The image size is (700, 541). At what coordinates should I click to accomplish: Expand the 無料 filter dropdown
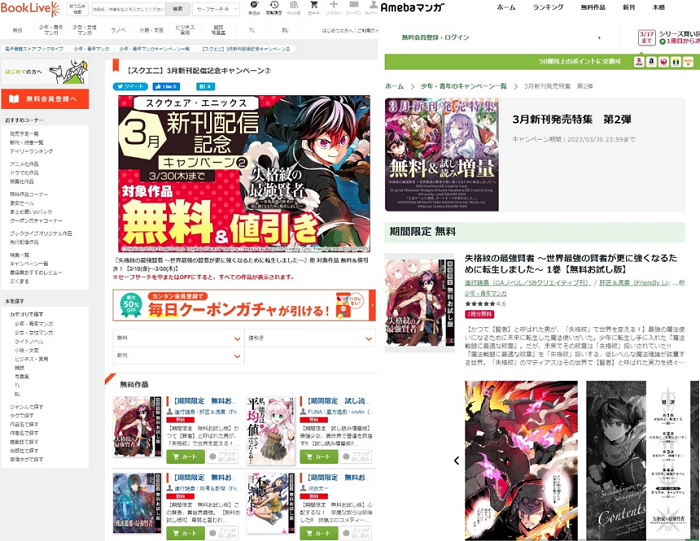178,338
